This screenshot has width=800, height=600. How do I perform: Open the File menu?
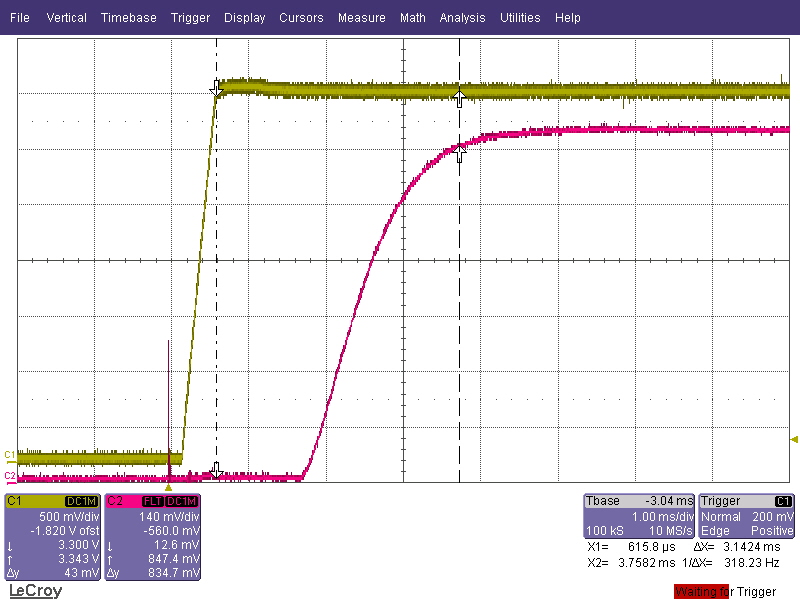pos(20,18)
